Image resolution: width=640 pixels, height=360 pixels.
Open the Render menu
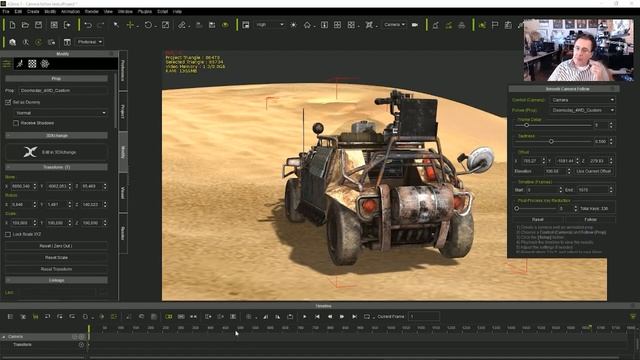[91, 11]
